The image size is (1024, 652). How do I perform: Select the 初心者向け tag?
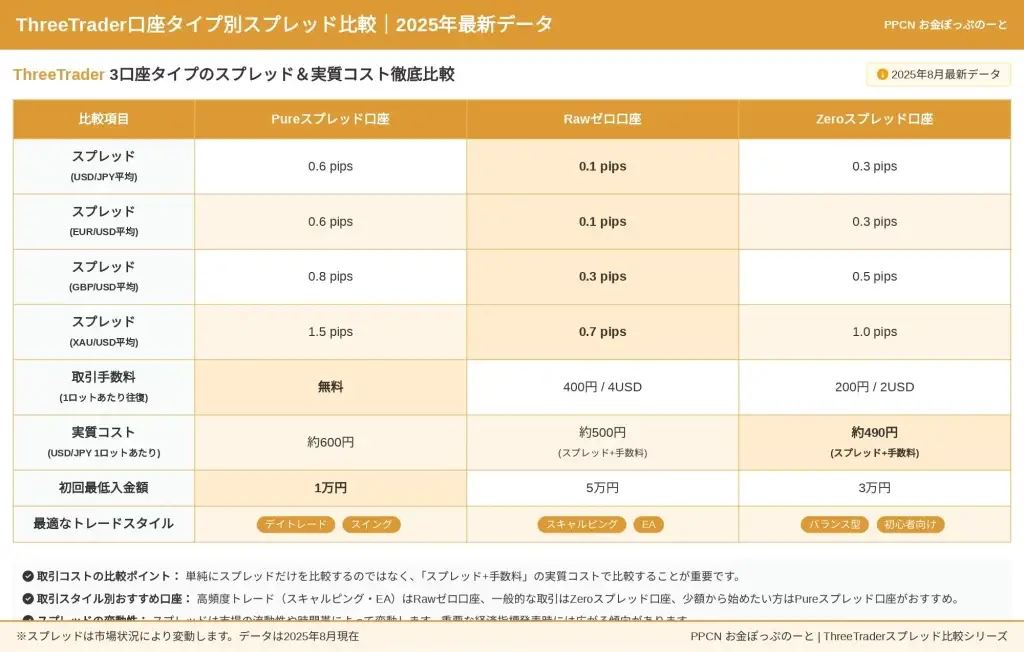click(910, 524)
